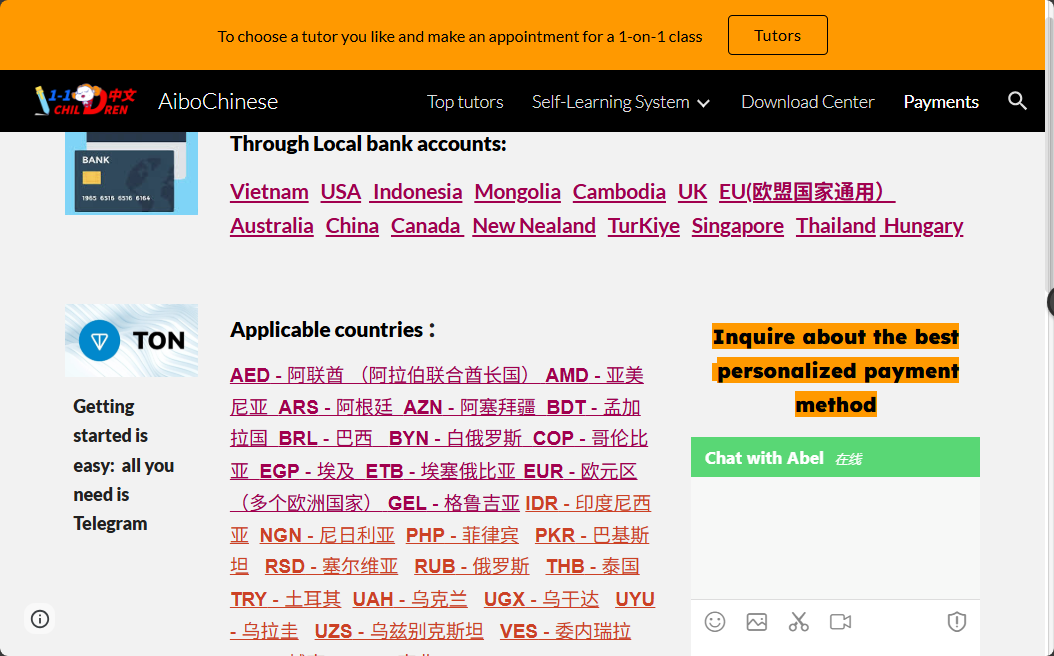Open the Thailand bank account link
1054x656 pixels.
[x=836, y=226]
